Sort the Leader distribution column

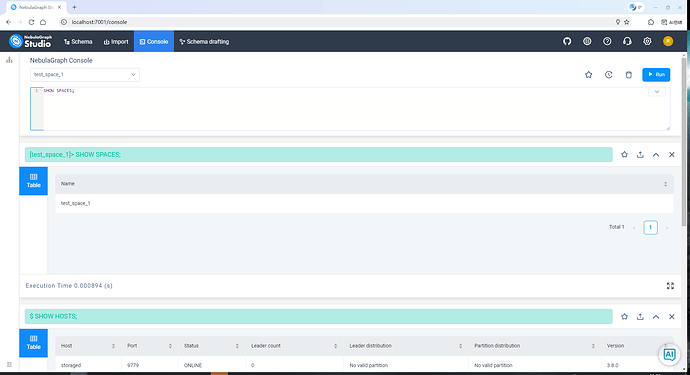460,346
